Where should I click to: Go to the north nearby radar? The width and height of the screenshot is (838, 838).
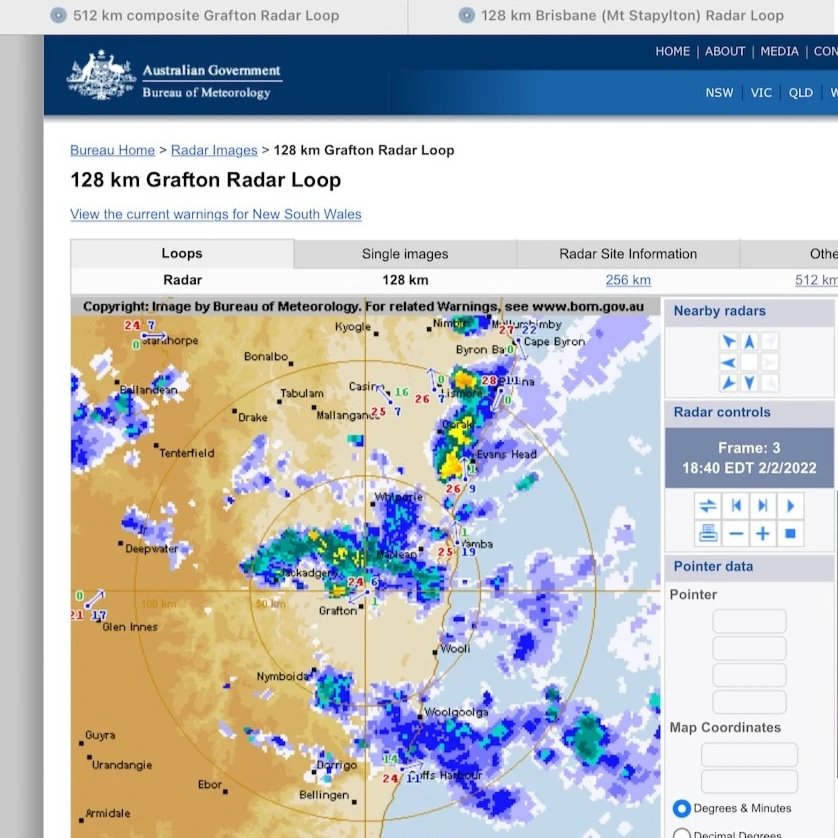749,342
